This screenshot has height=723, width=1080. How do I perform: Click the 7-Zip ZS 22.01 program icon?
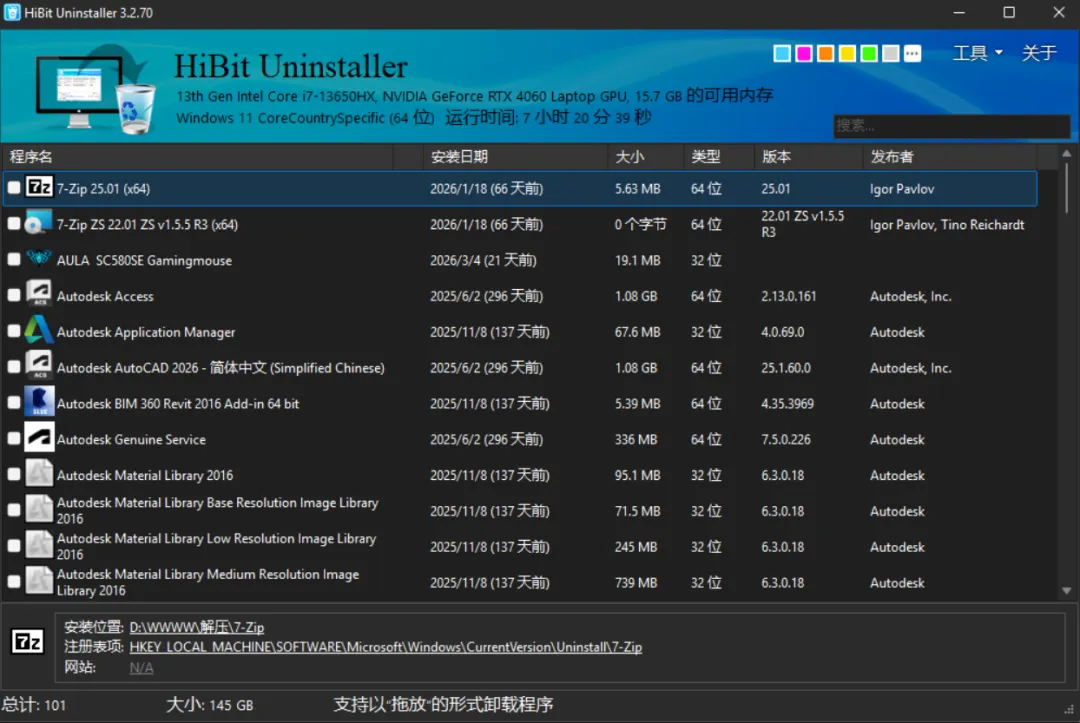pos(39,223)
